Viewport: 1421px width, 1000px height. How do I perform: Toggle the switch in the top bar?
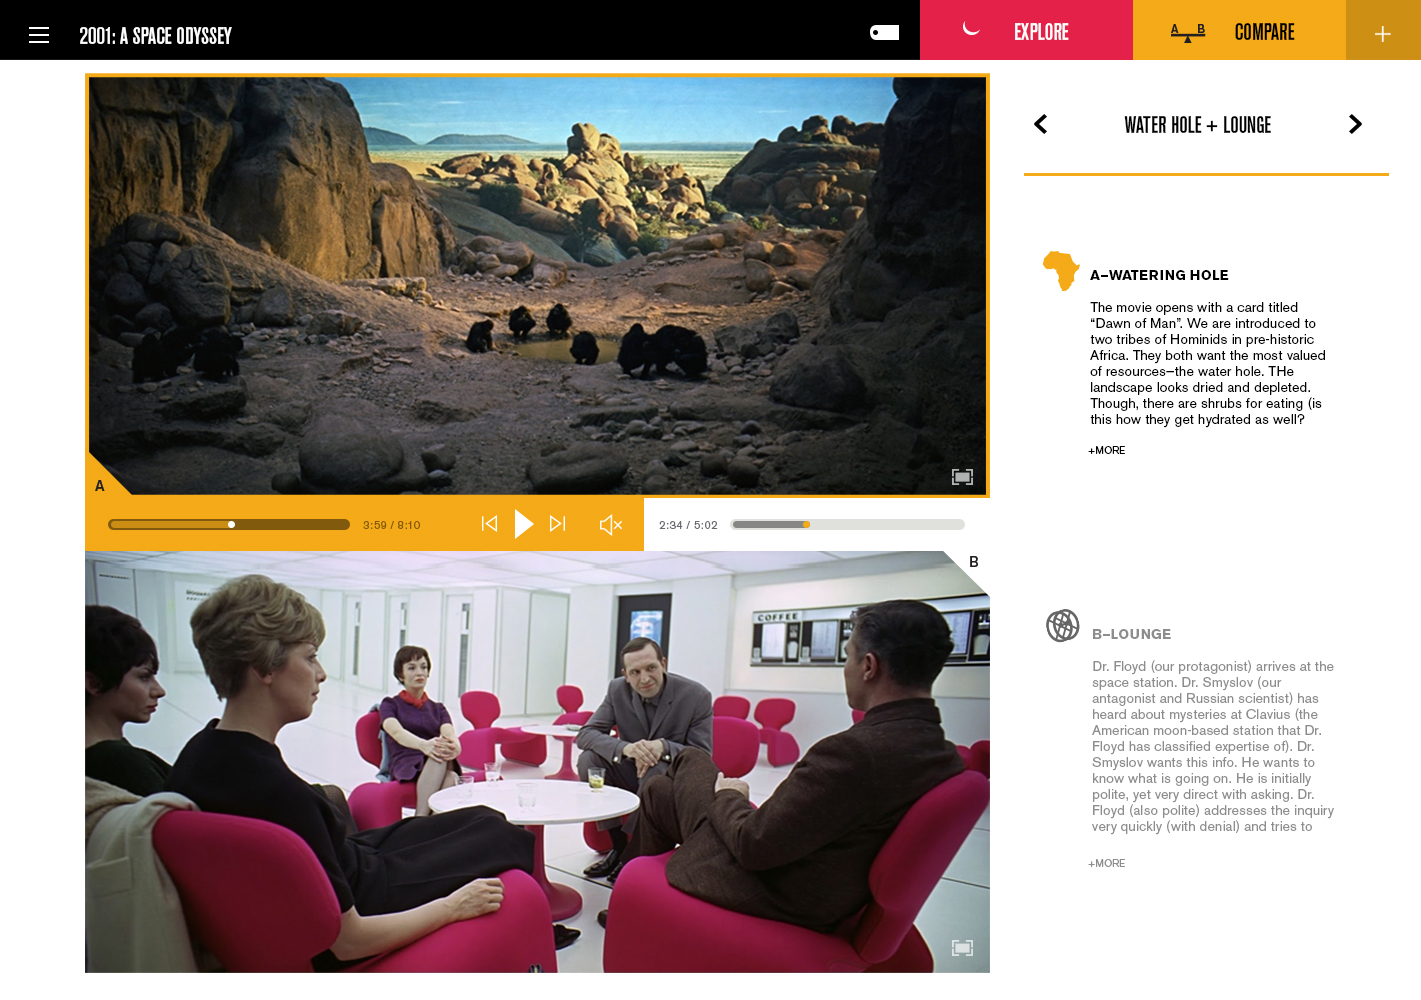click(x=884, y=33)
